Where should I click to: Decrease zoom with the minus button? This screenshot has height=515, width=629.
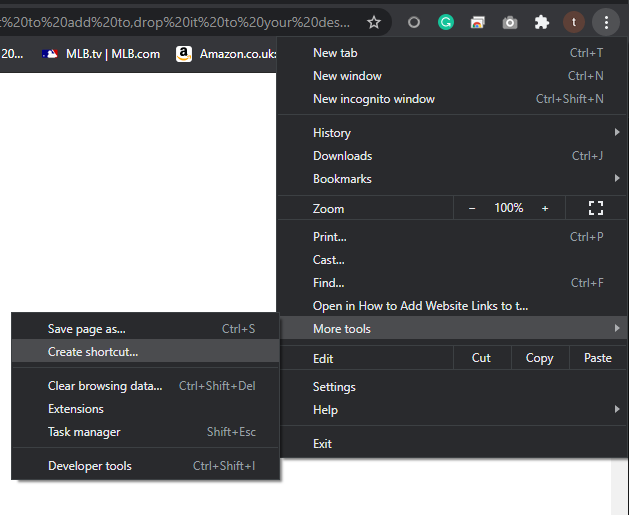(x=472, y=208)
